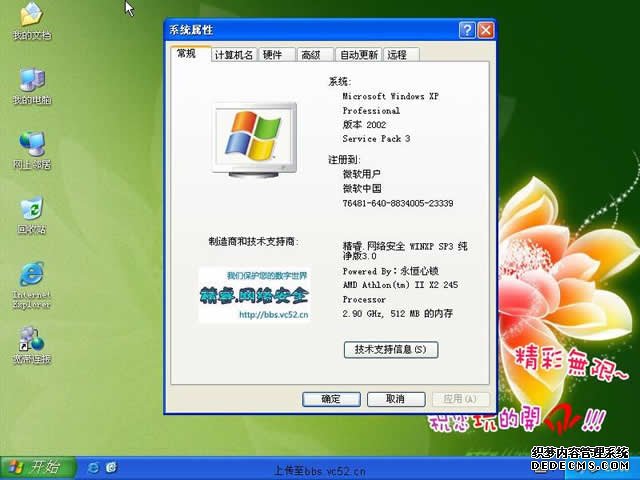This screenshot has width=640, height=480.
Task: Select the Network Neighborhood desktop icon
Action: tap(32, 150)
